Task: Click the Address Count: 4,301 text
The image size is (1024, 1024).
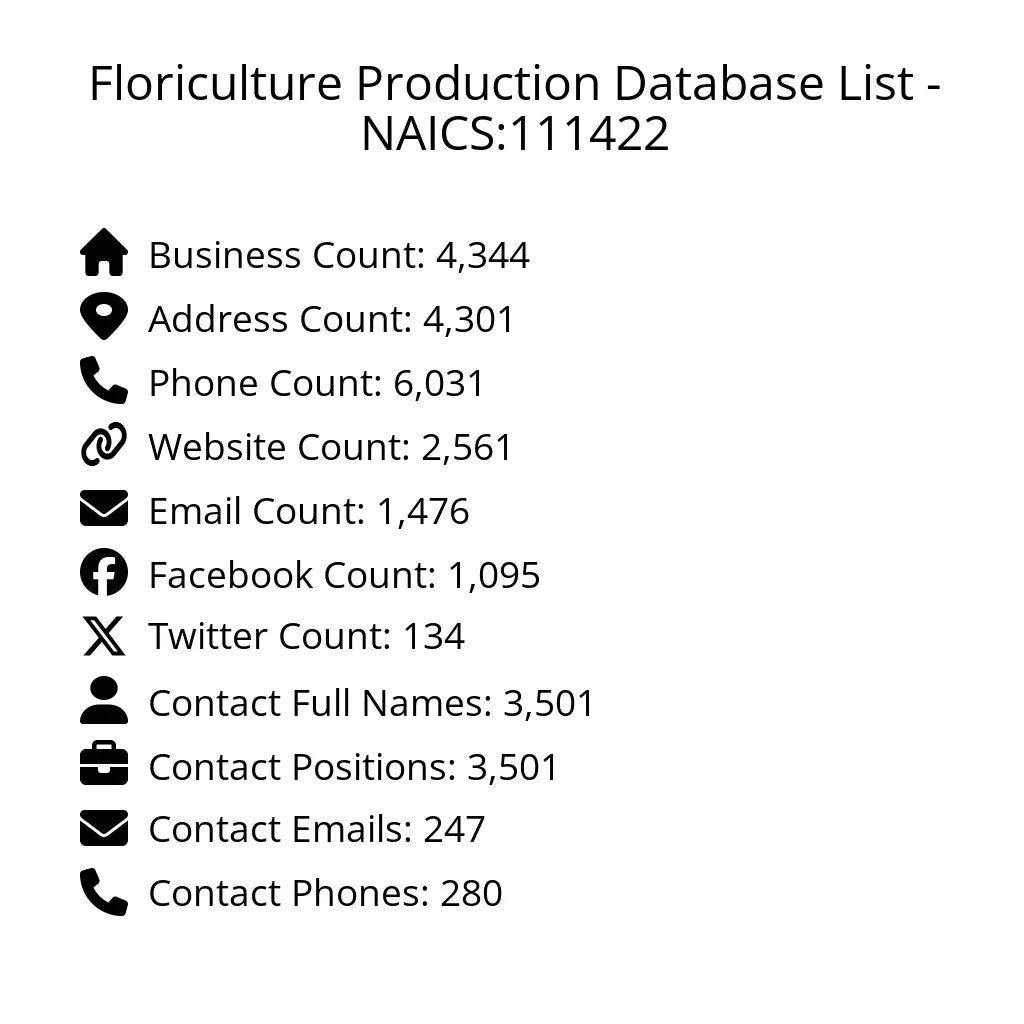Action: (x=331, y=320)
